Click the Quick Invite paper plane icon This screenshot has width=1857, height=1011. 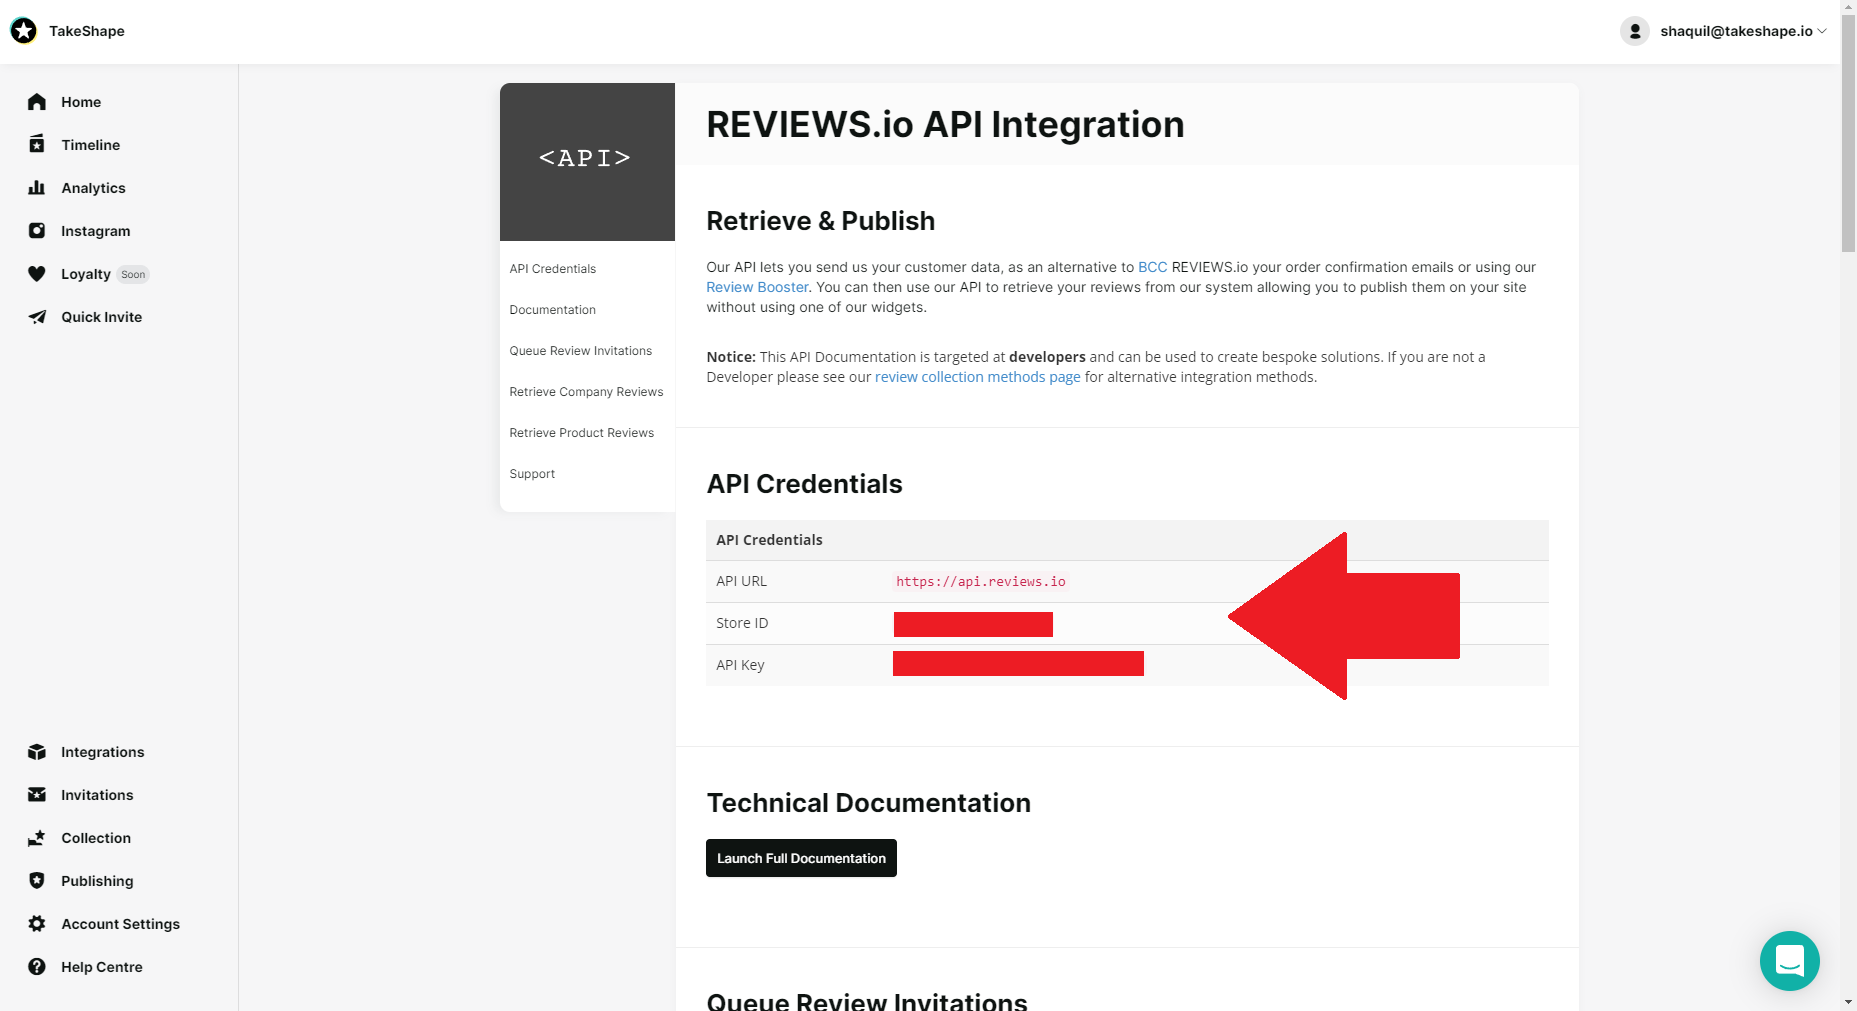pyautogui.click(x=37, y=317)
